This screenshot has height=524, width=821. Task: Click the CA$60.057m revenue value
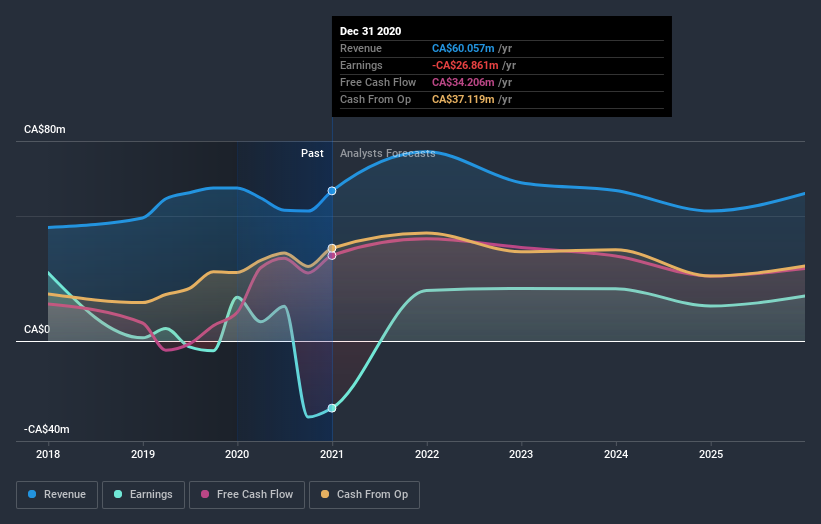(463, 48)
